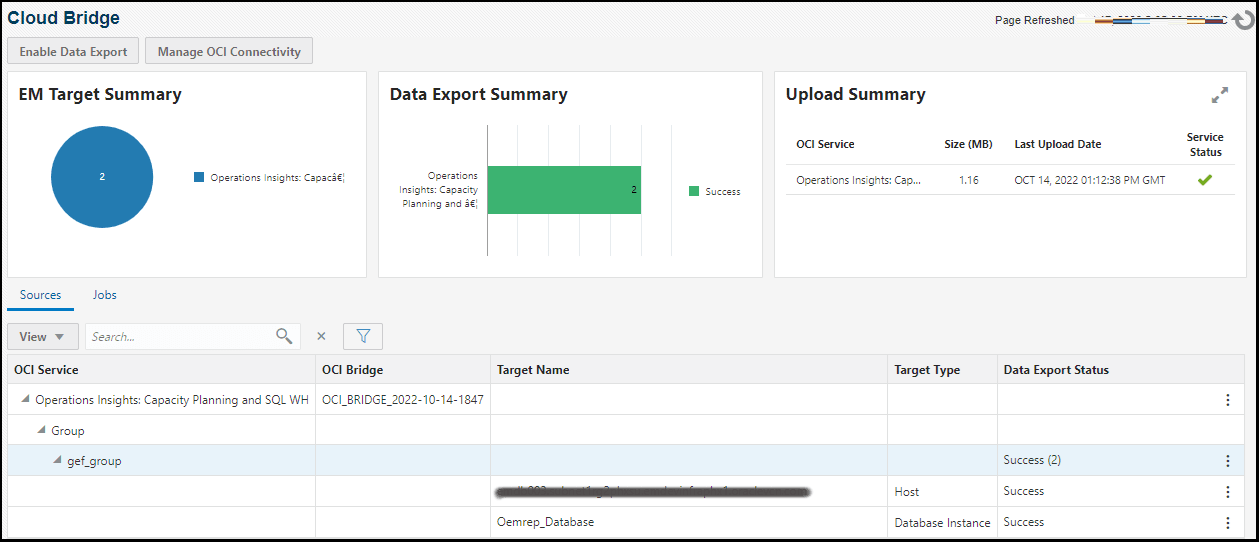Image resolution: width=1259 pixels, height=542 pixels.
Task: Click the Service Status column header
Action: click(1205, 144)
